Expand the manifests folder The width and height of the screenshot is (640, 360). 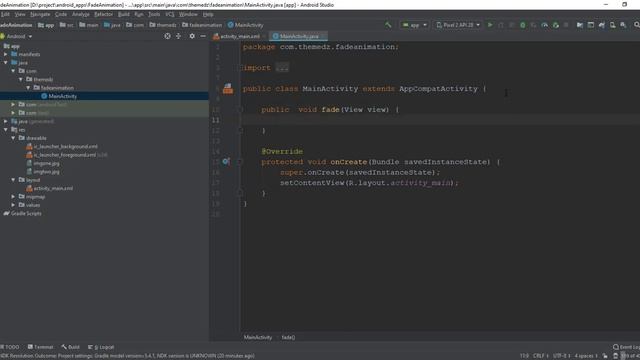pos(6,54)
